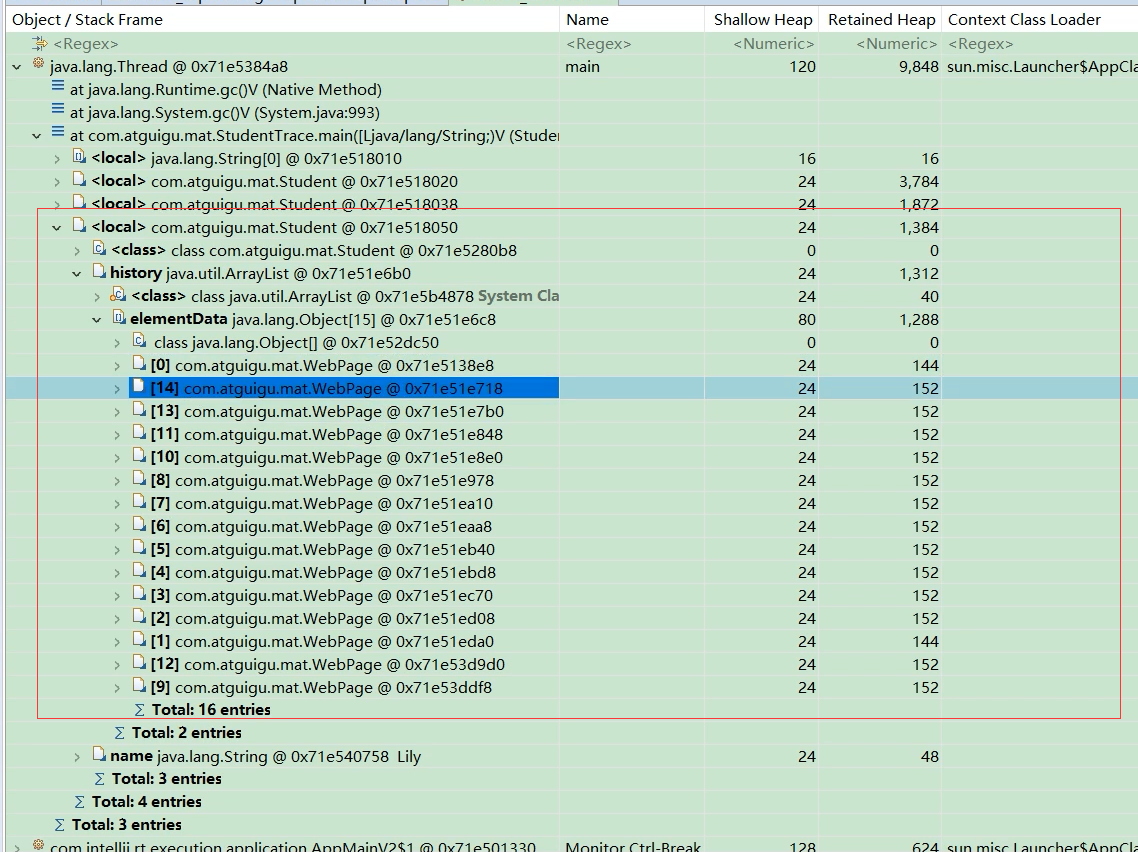Screen dimensions: 1138x852
Task: Click array icon of String[0] local
Action: point(79,157)
